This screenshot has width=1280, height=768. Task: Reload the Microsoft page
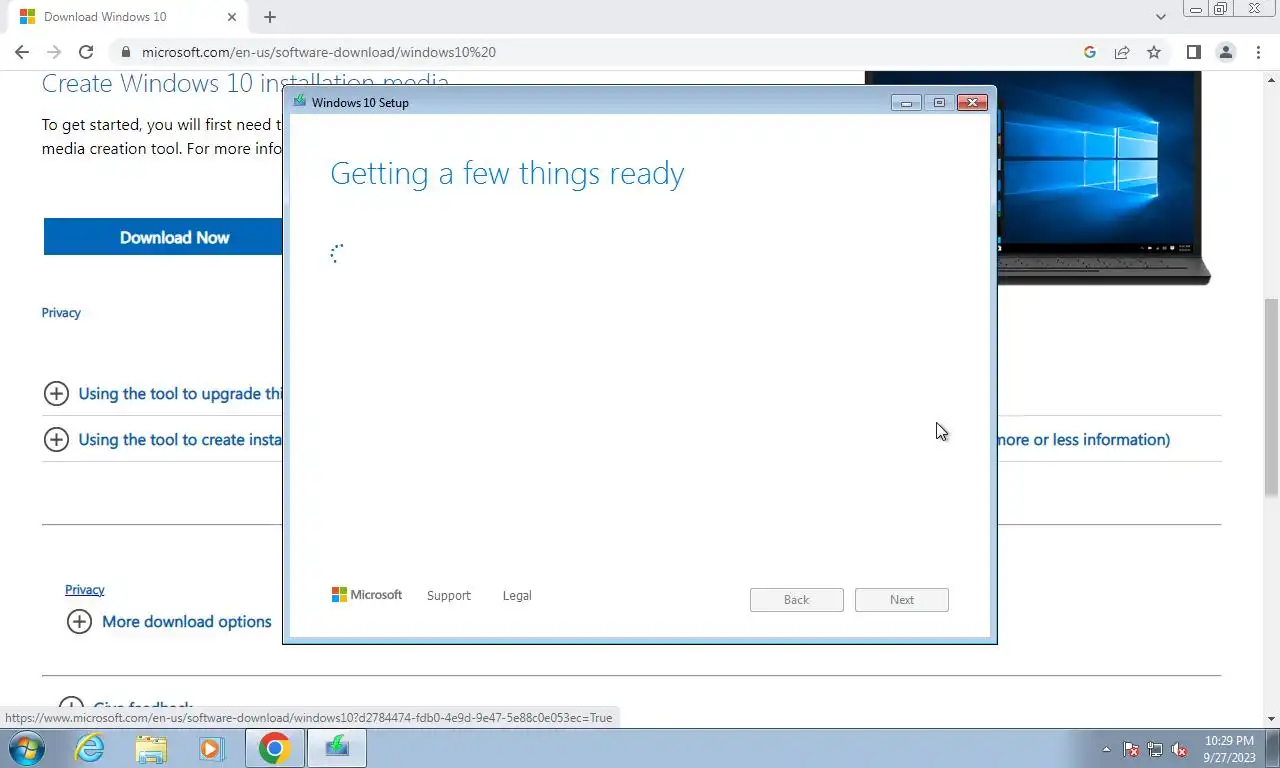click(x=86, y=52)
